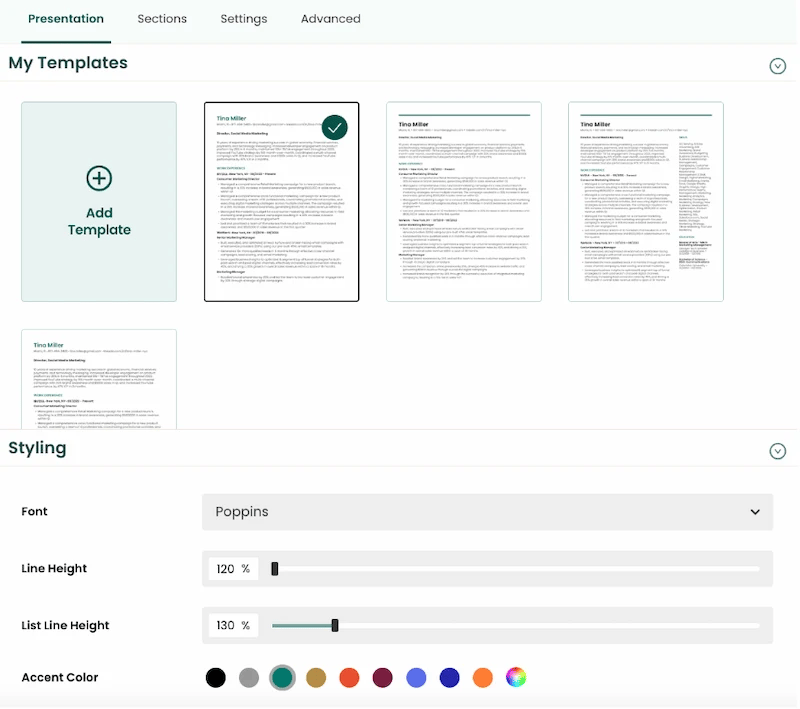Pick the light blue accent color
800x709 pixels.
point(416,678)
